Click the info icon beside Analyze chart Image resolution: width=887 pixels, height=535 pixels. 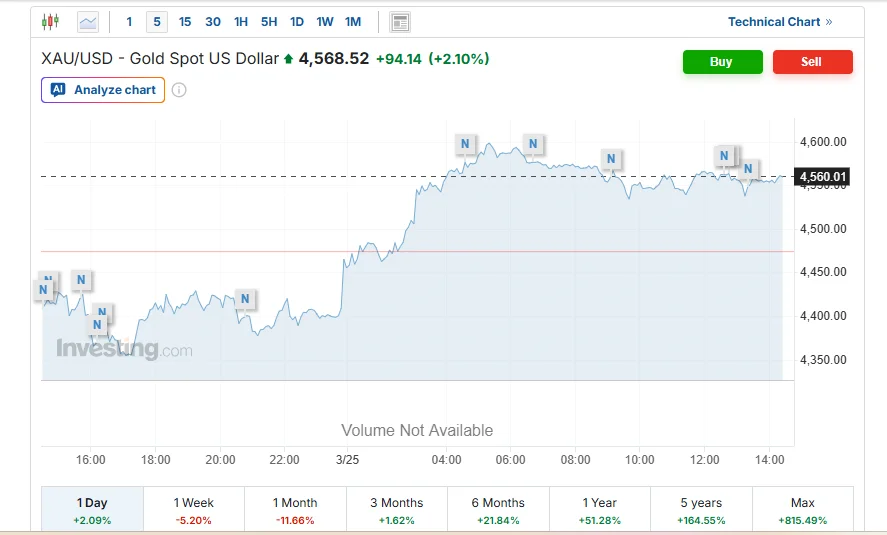tap(179, 90)
